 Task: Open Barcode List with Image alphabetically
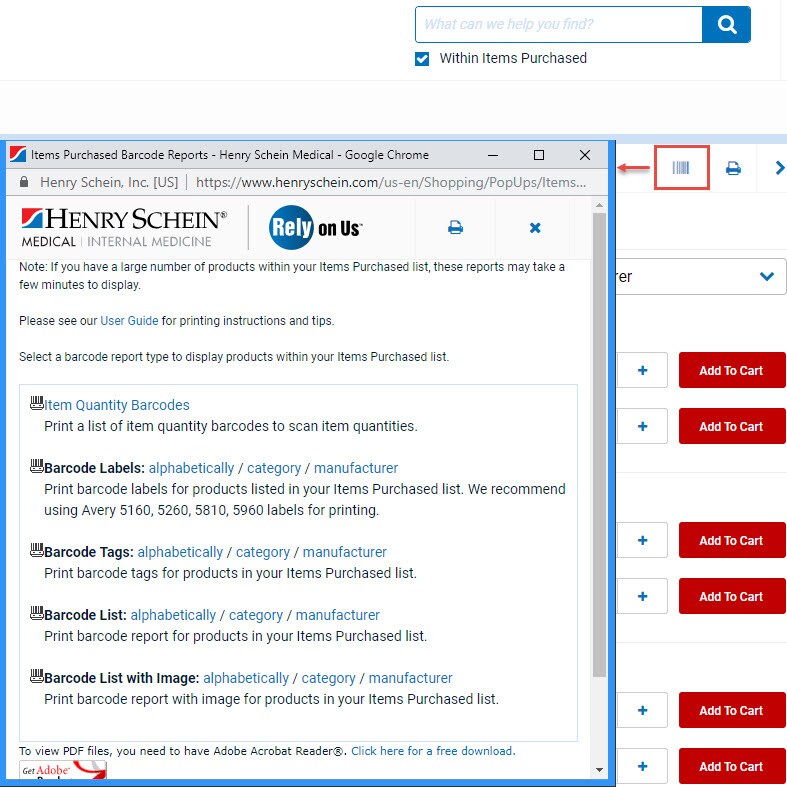click(x=246, y=678)
